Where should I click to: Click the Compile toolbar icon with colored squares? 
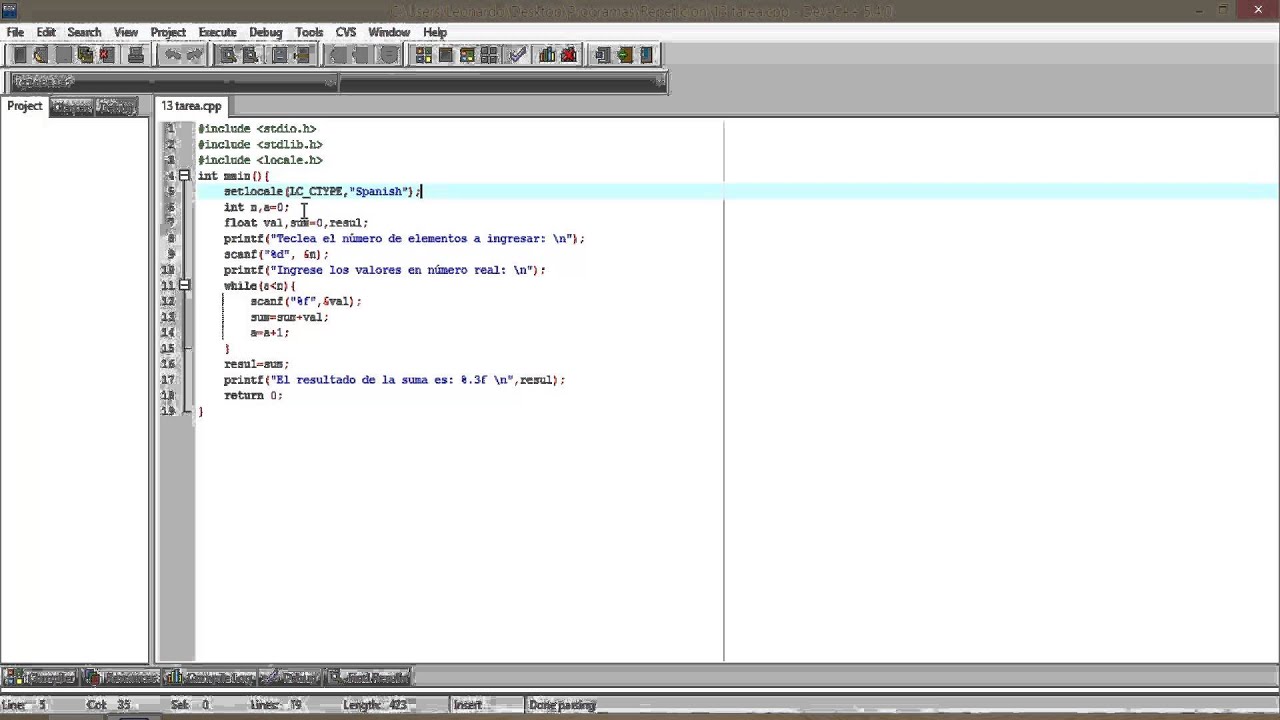423,55
